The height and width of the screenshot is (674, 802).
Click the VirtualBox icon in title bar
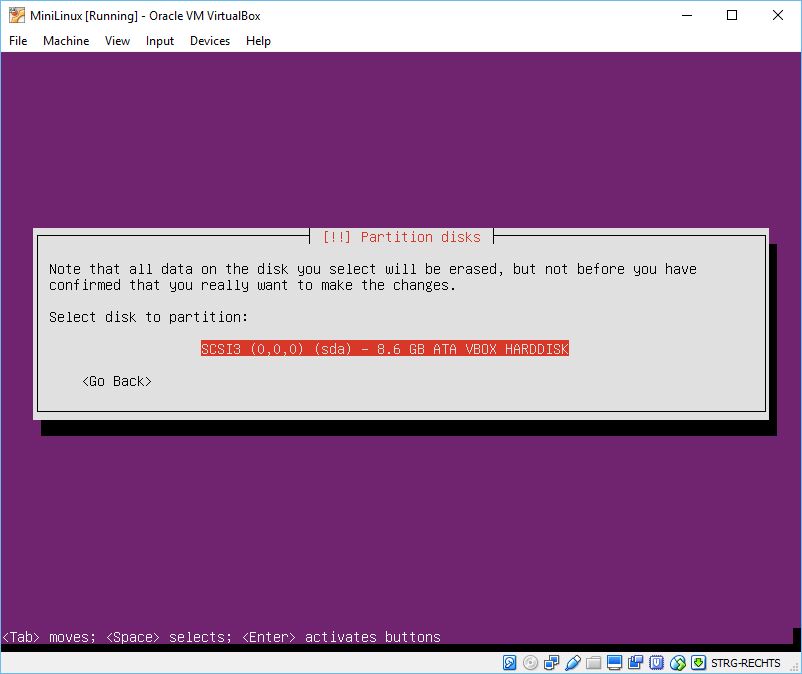[17, 15]
